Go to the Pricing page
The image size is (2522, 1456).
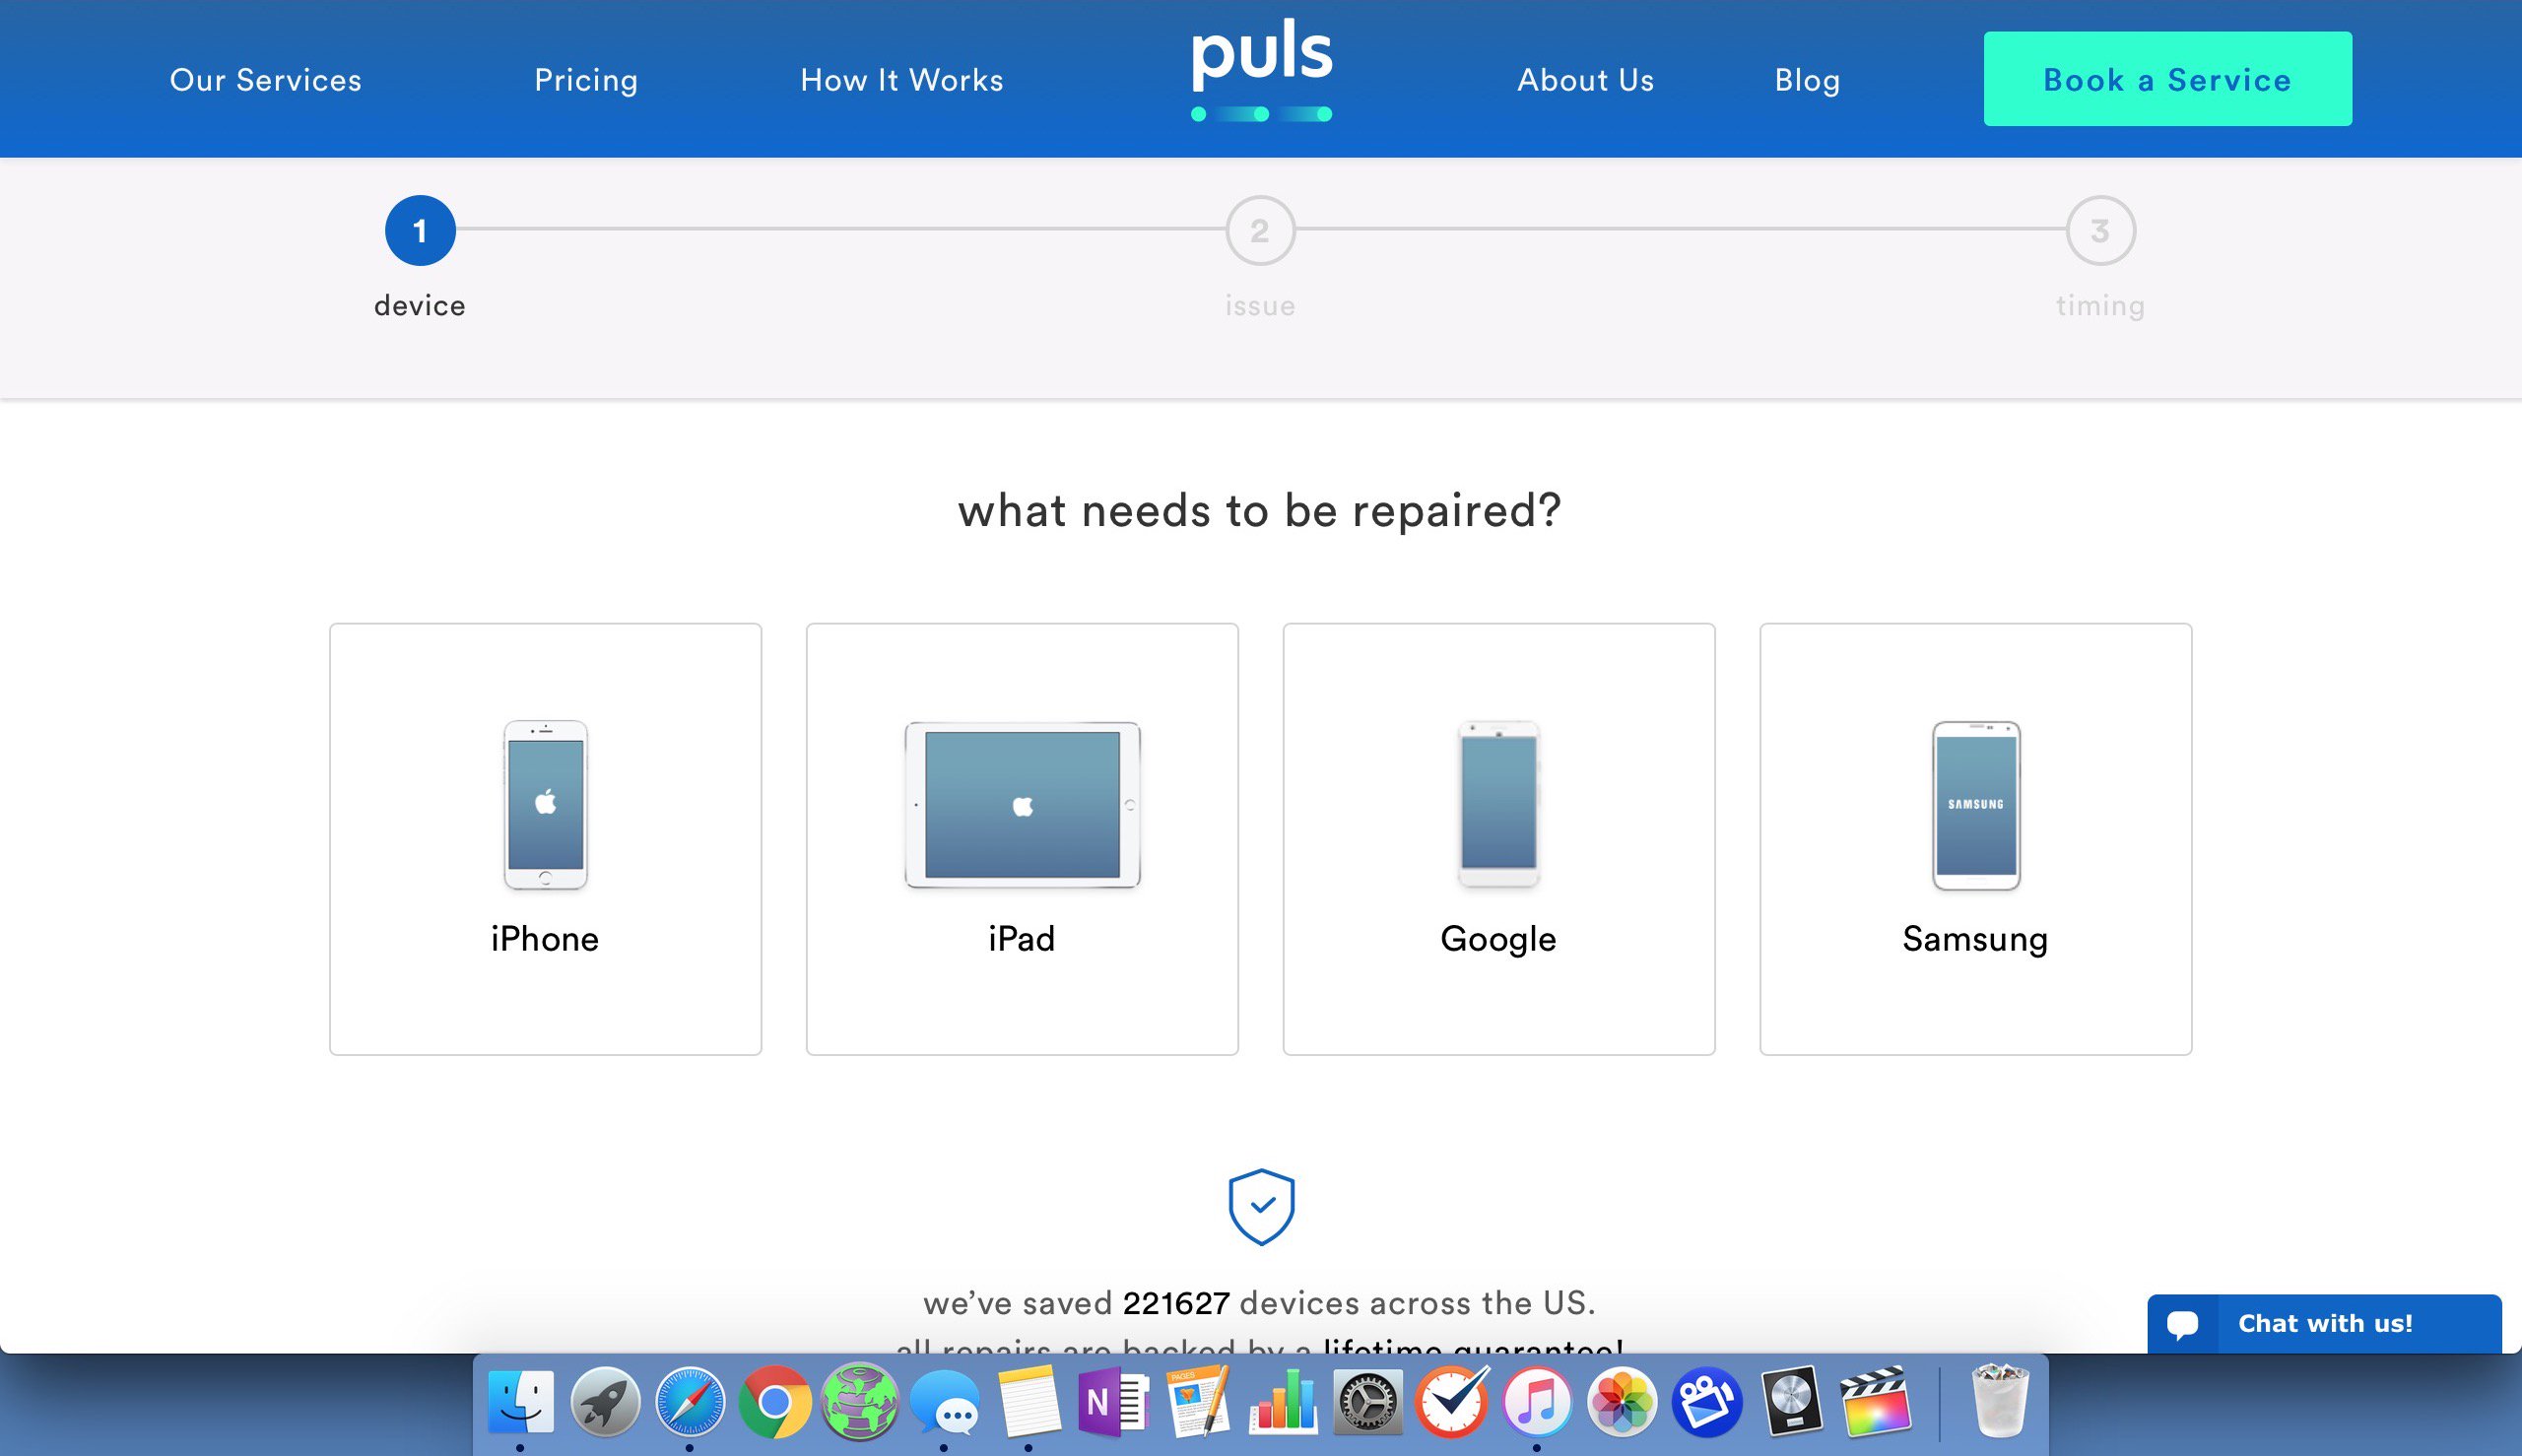(586, 80)
